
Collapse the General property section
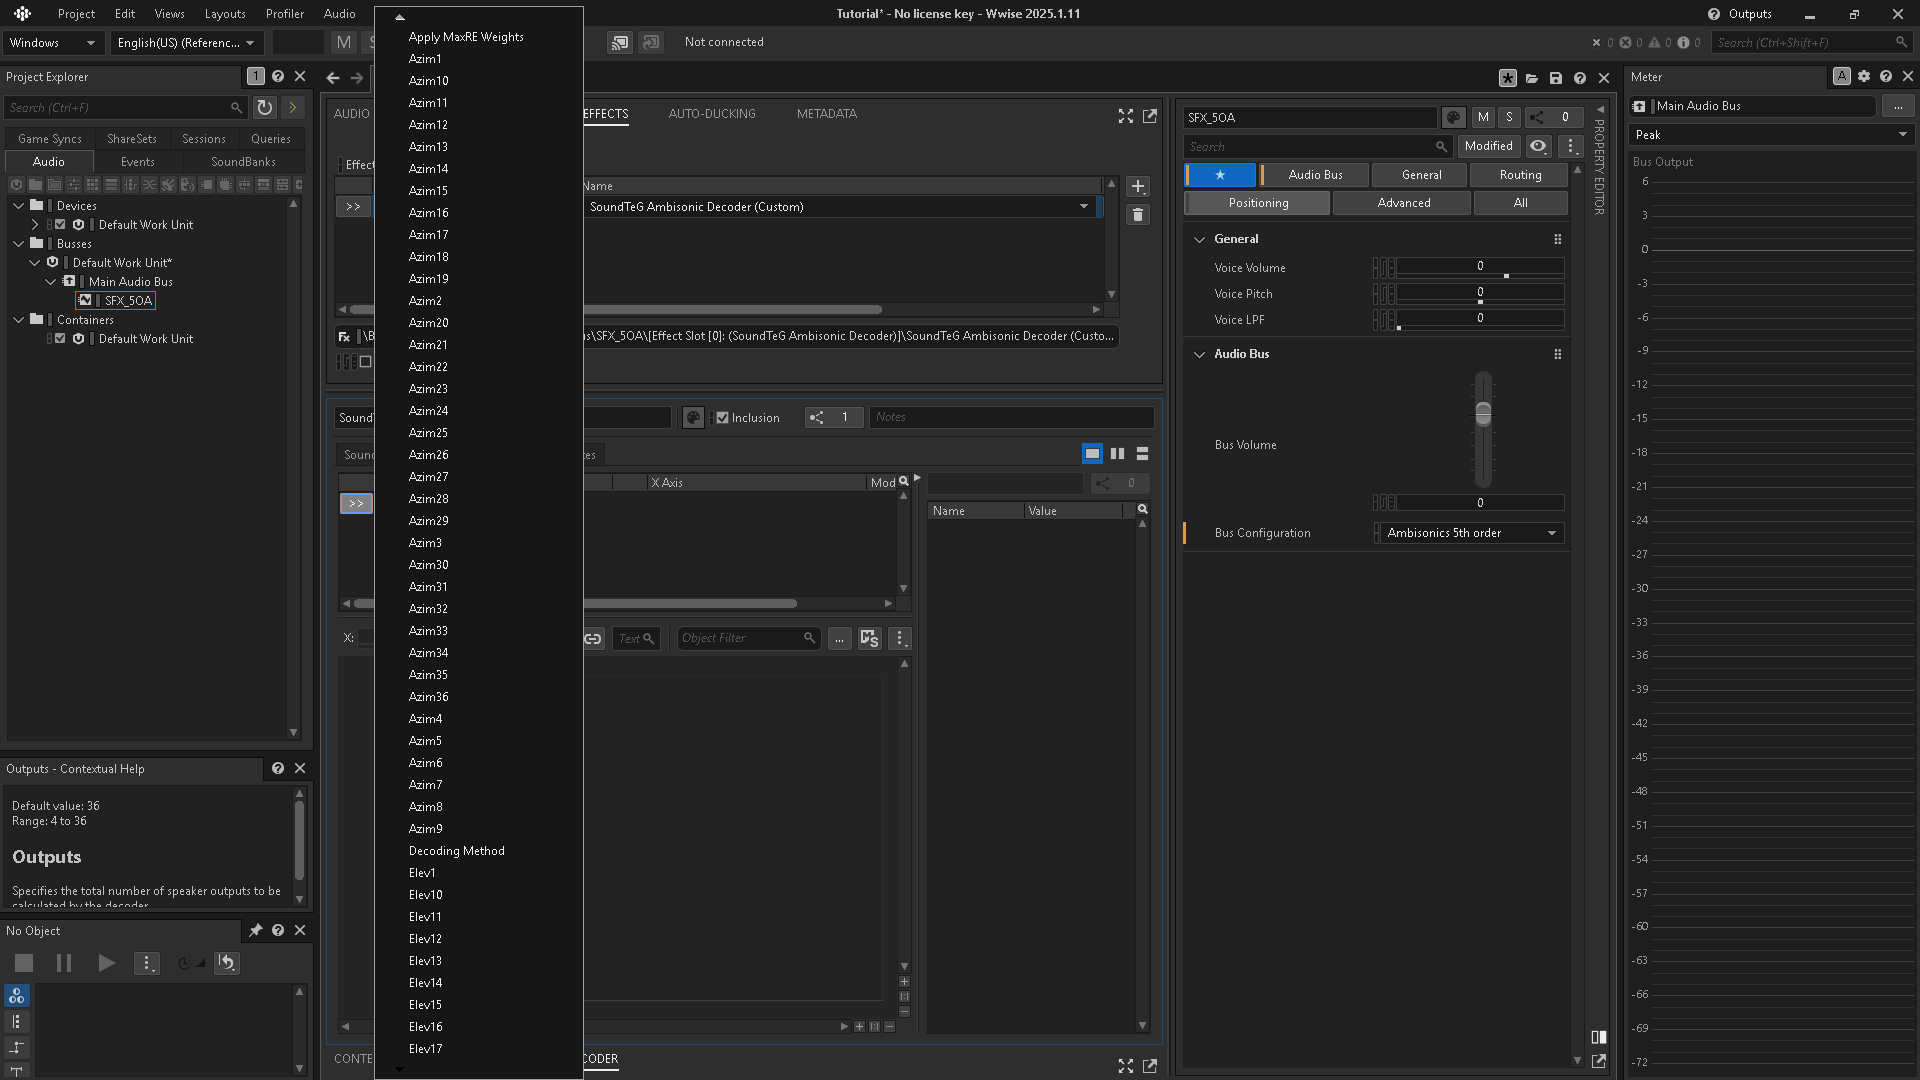coord(1200,239)
